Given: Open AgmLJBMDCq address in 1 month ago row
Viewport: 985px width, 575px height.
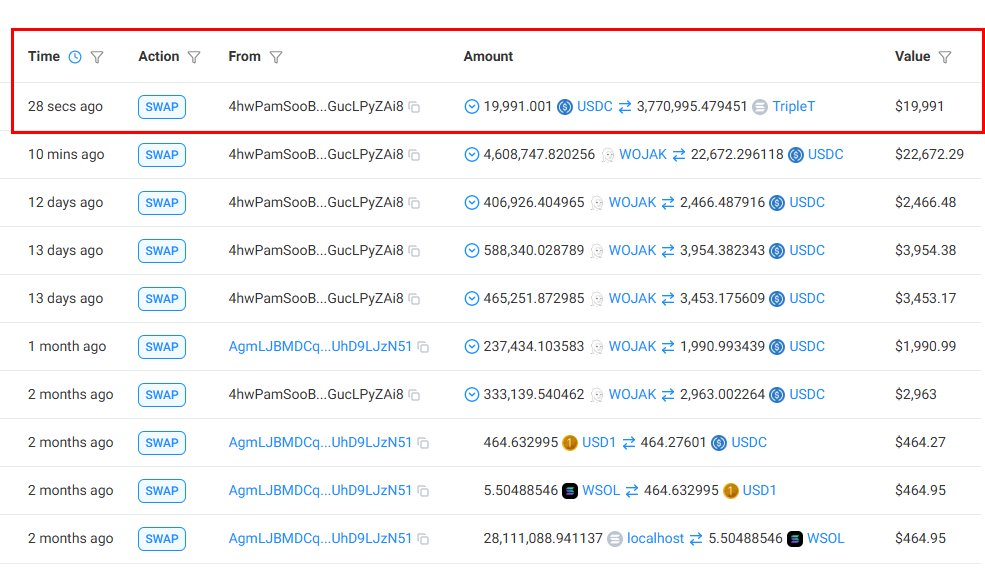Looking at the screenshot, I should [x=320, y=346].
